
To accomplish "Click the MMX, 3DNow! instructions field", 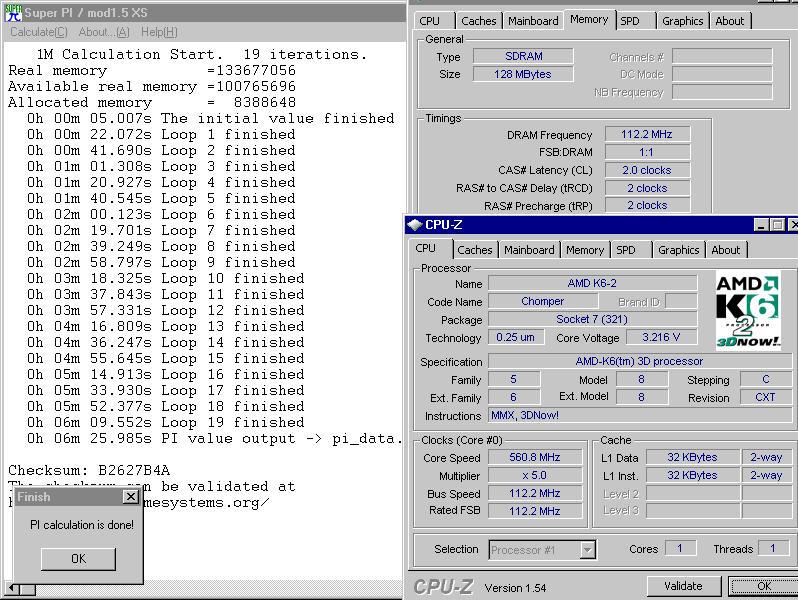I will pyautogui.click(x=640, y=415).
